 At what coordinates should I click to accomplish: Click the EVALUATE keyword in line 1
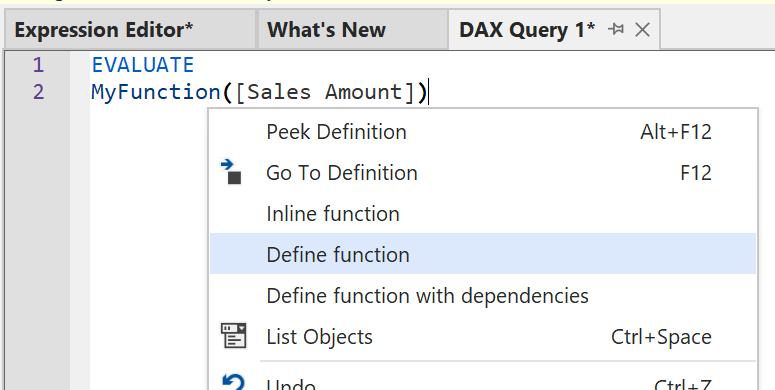[x=143, y=65]
